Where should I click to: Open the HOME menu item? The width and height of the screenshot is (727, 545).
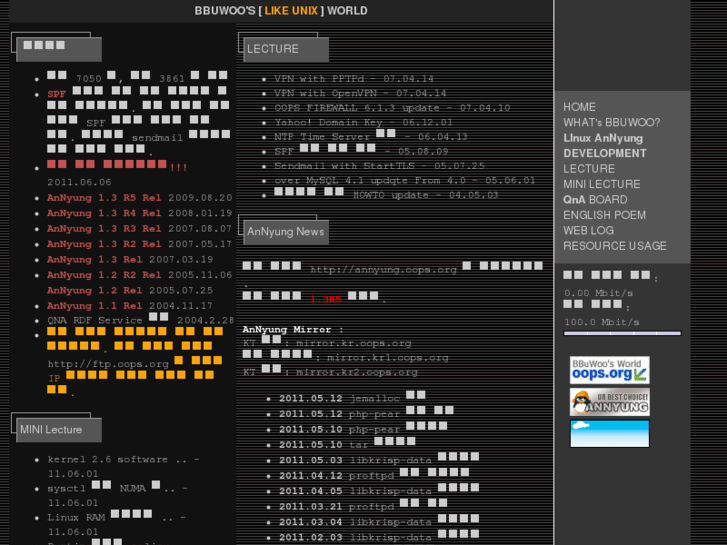(579, 107)
